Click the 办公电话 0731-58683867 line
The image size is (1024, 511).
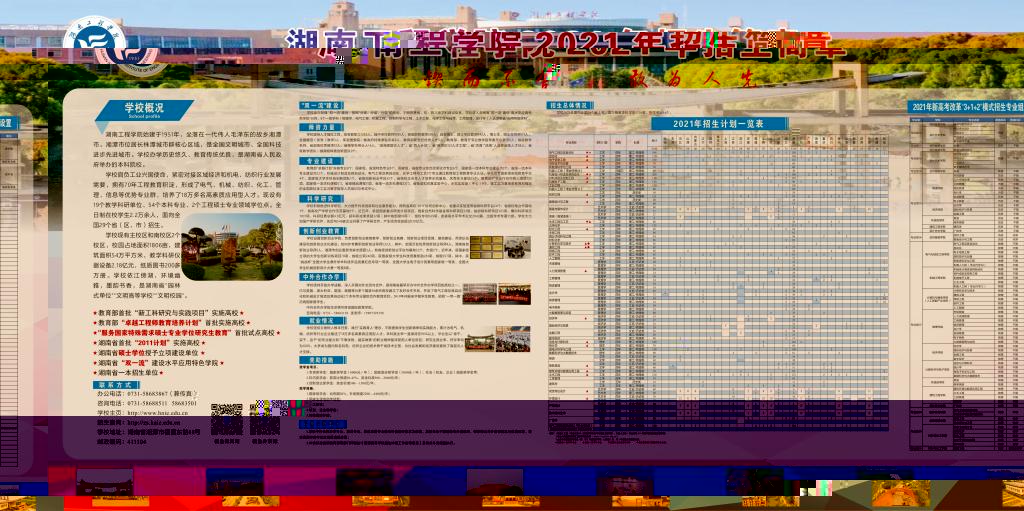147,395
